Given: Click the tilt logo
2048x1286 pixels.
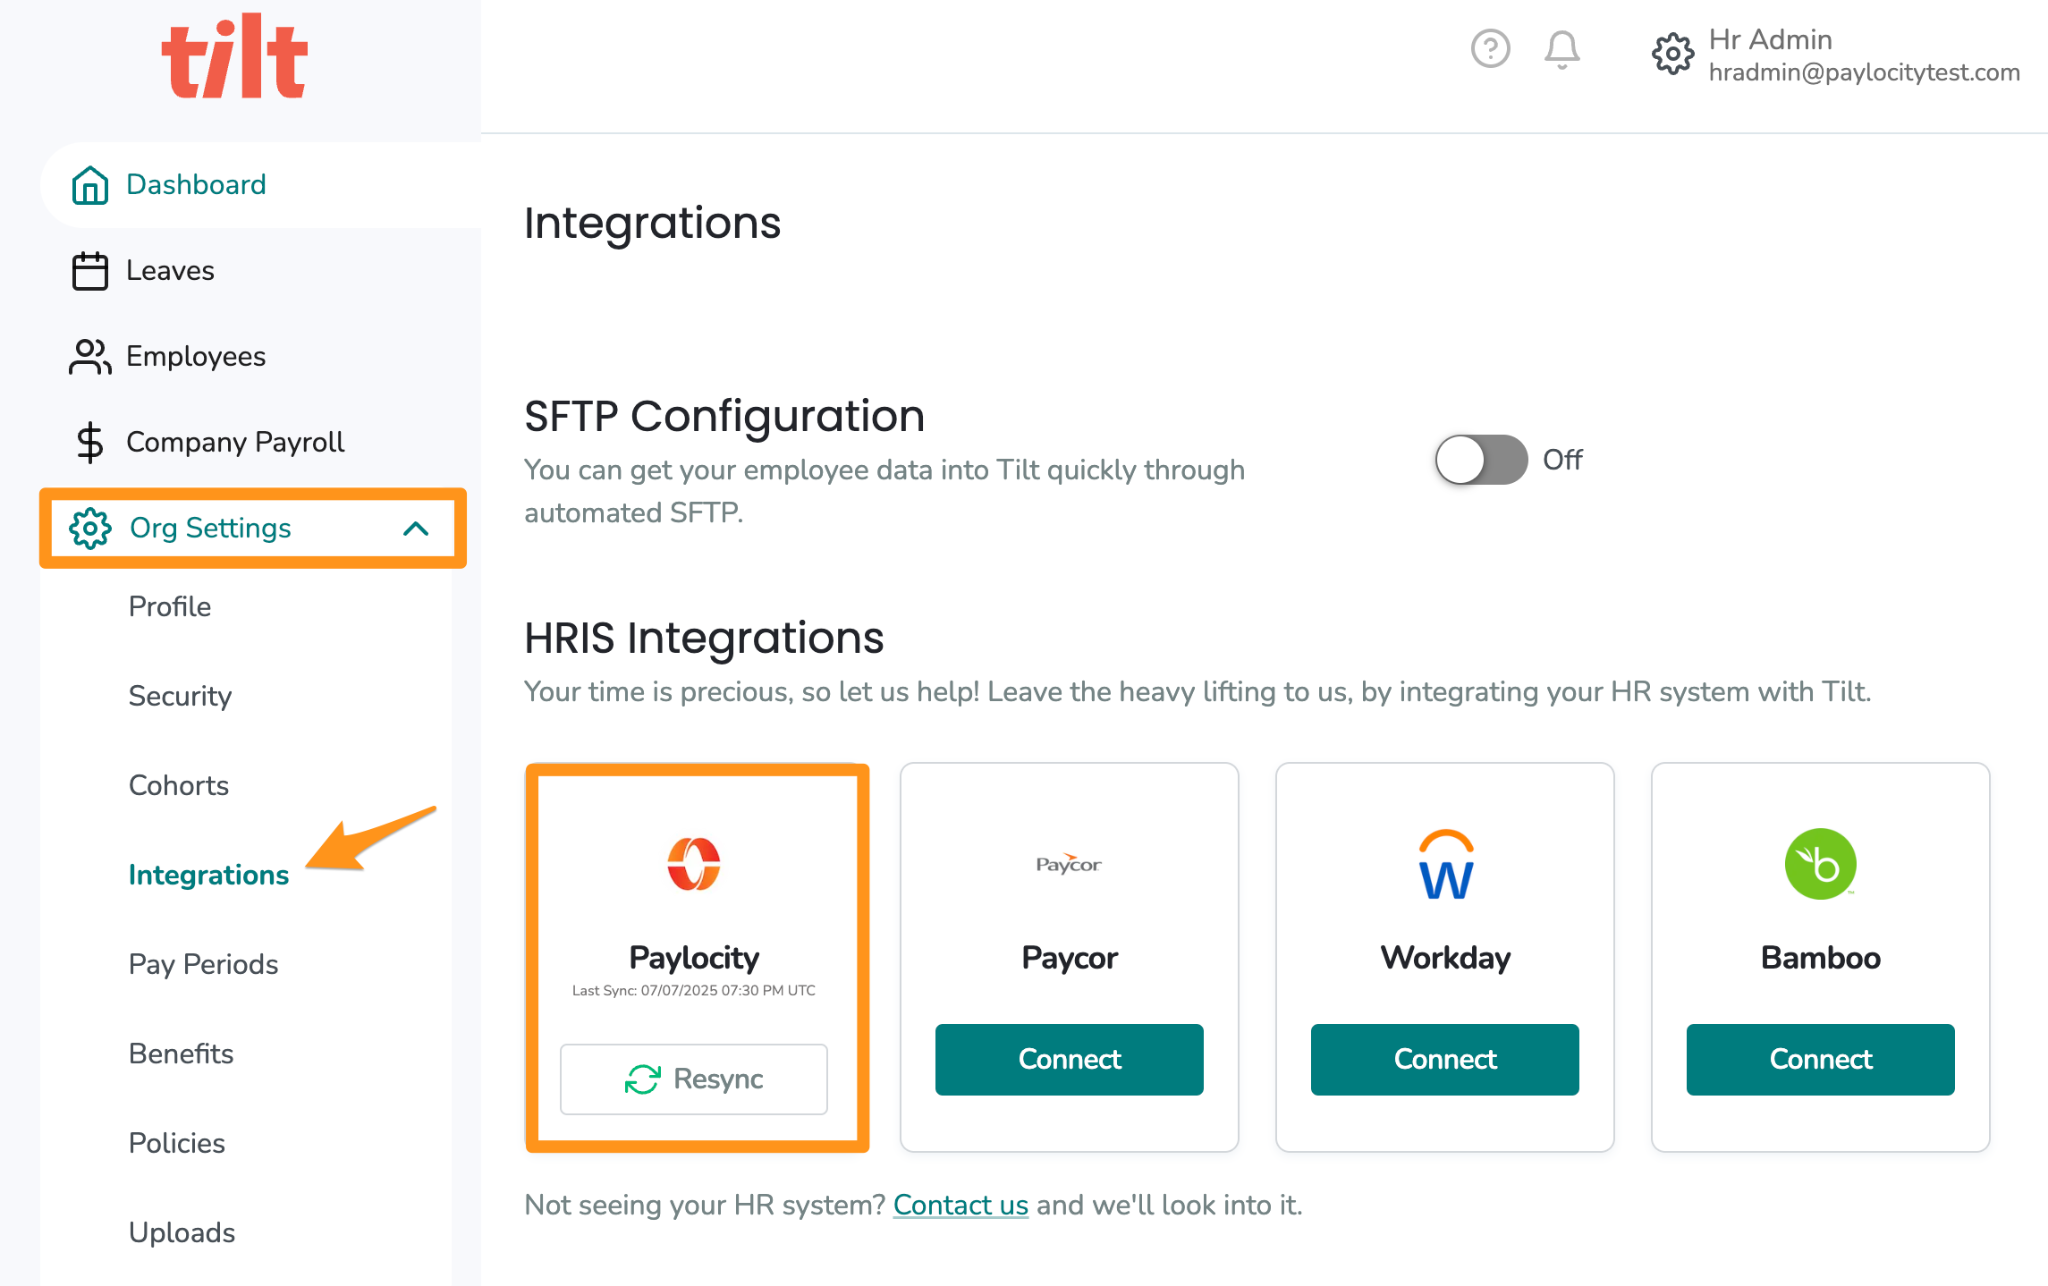Looking at the screenshot, I should (235, 56).
